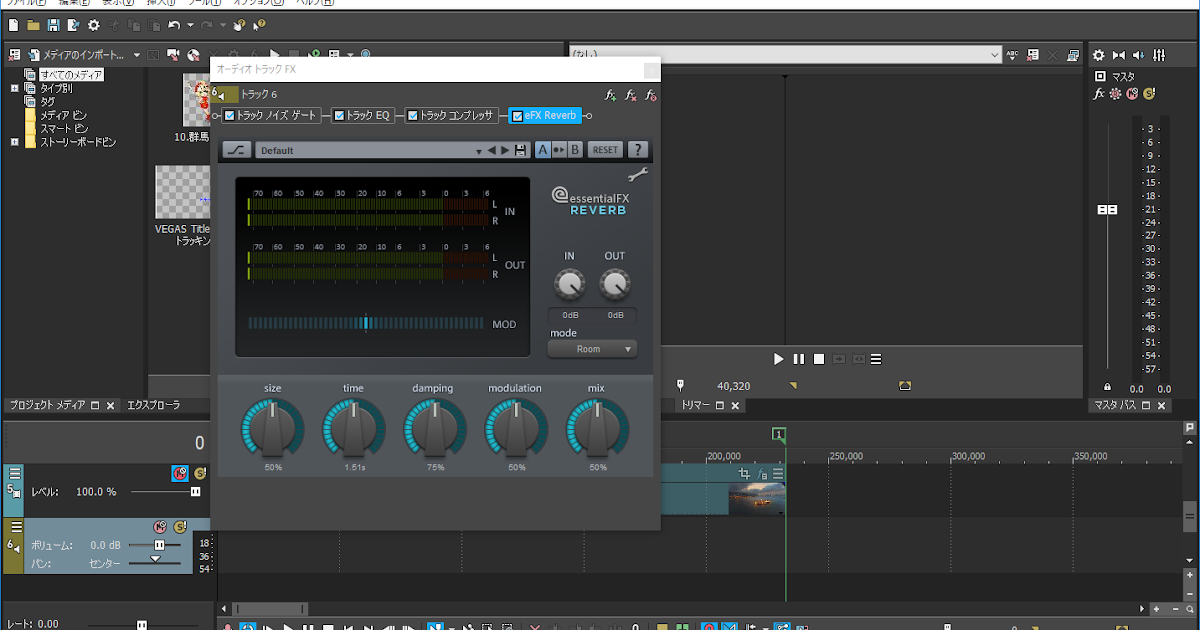
Task: Add a new plug-in with the fx+ icon
Action: pos(610,94)
